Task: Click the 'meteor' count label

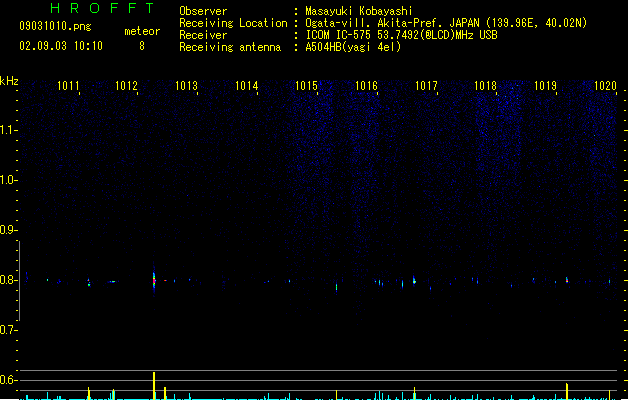Action: pyautogui.click(x=142, y=31)
